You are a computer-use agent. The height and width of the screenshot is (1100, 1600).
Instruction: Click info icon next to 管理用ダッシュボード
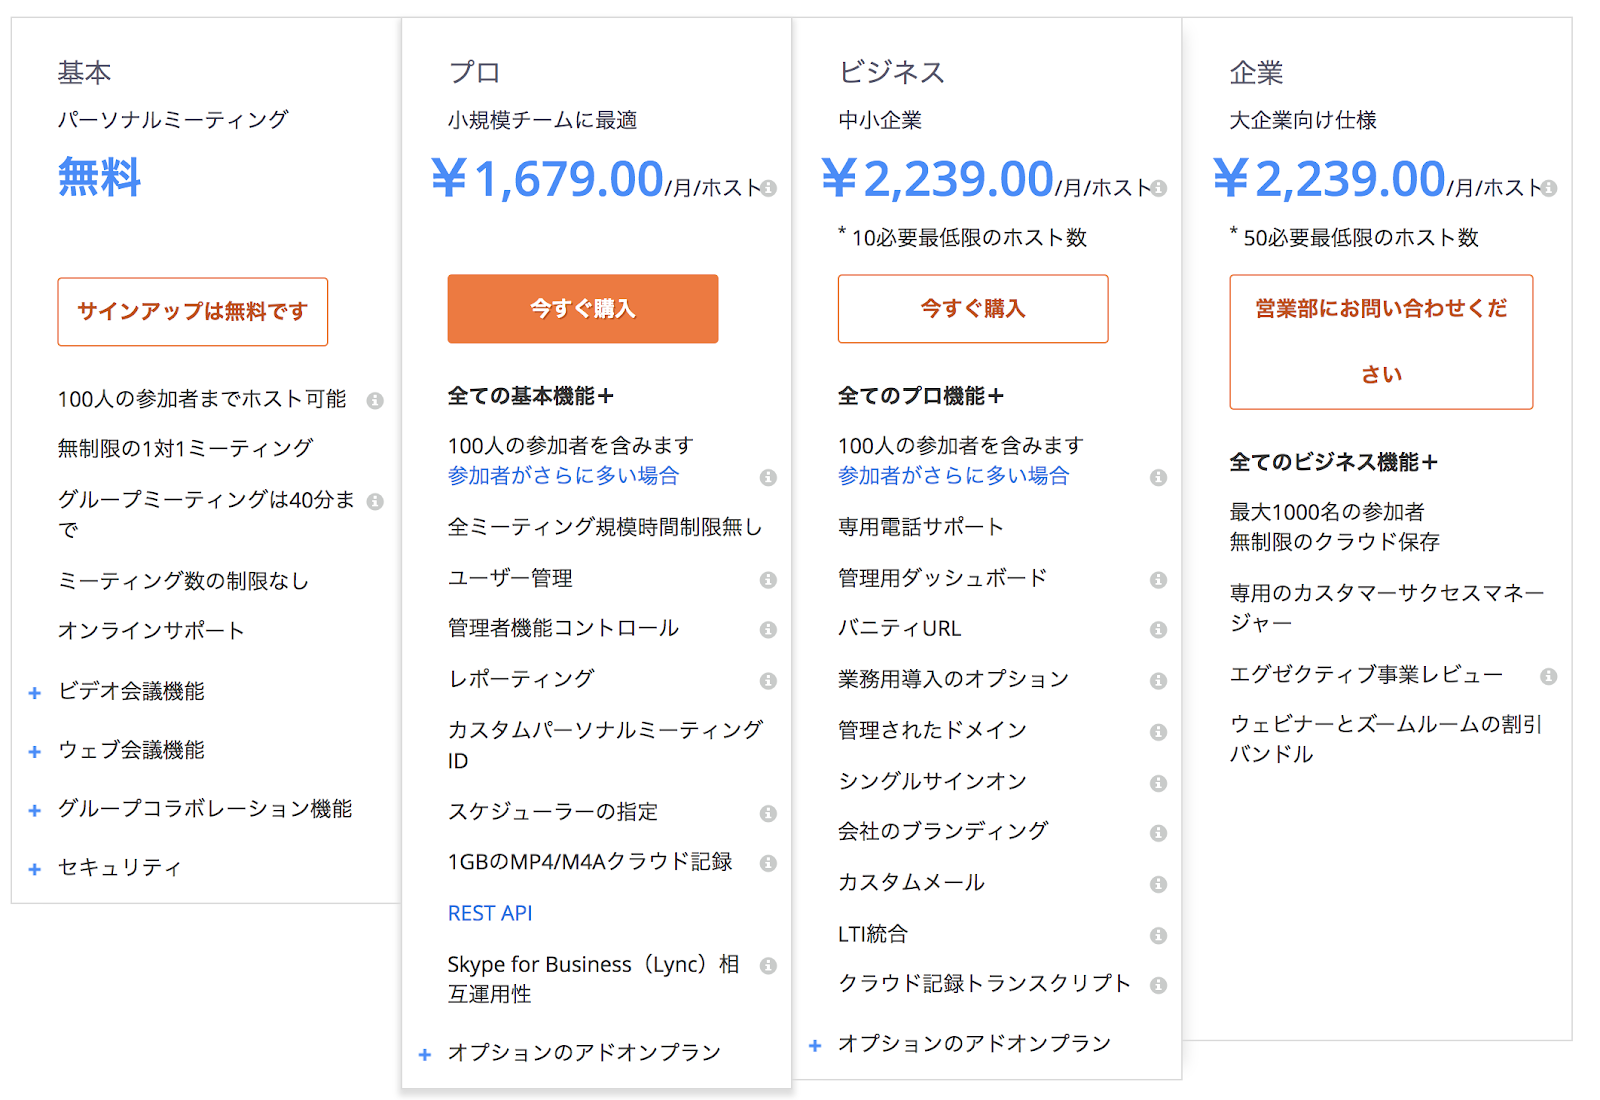1158,580
